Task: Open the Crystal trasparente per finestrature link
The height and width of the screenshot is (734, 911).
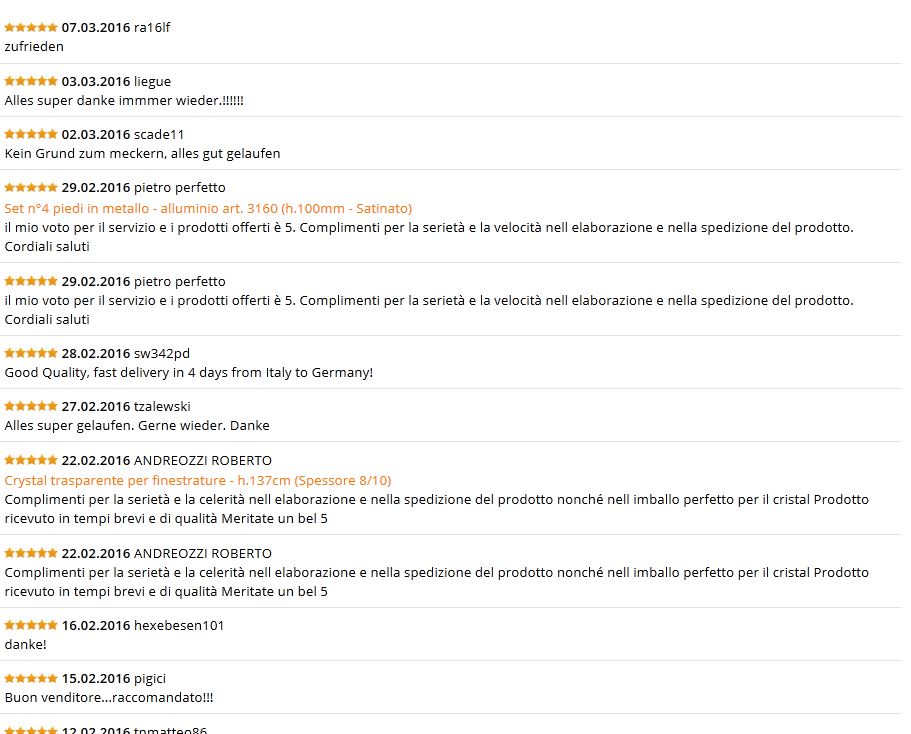Action: [x=198, y=480]
